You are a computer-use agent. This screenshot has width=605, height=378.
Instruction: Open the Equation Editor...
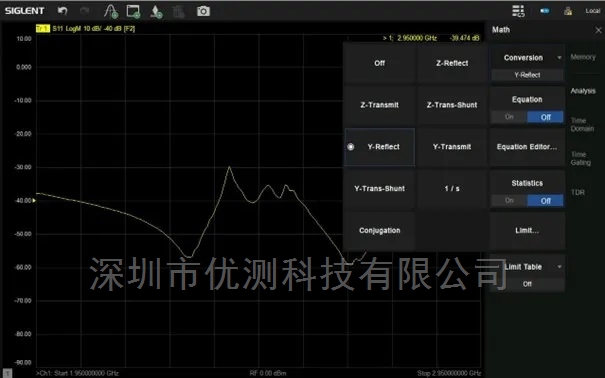coord(527,147)
